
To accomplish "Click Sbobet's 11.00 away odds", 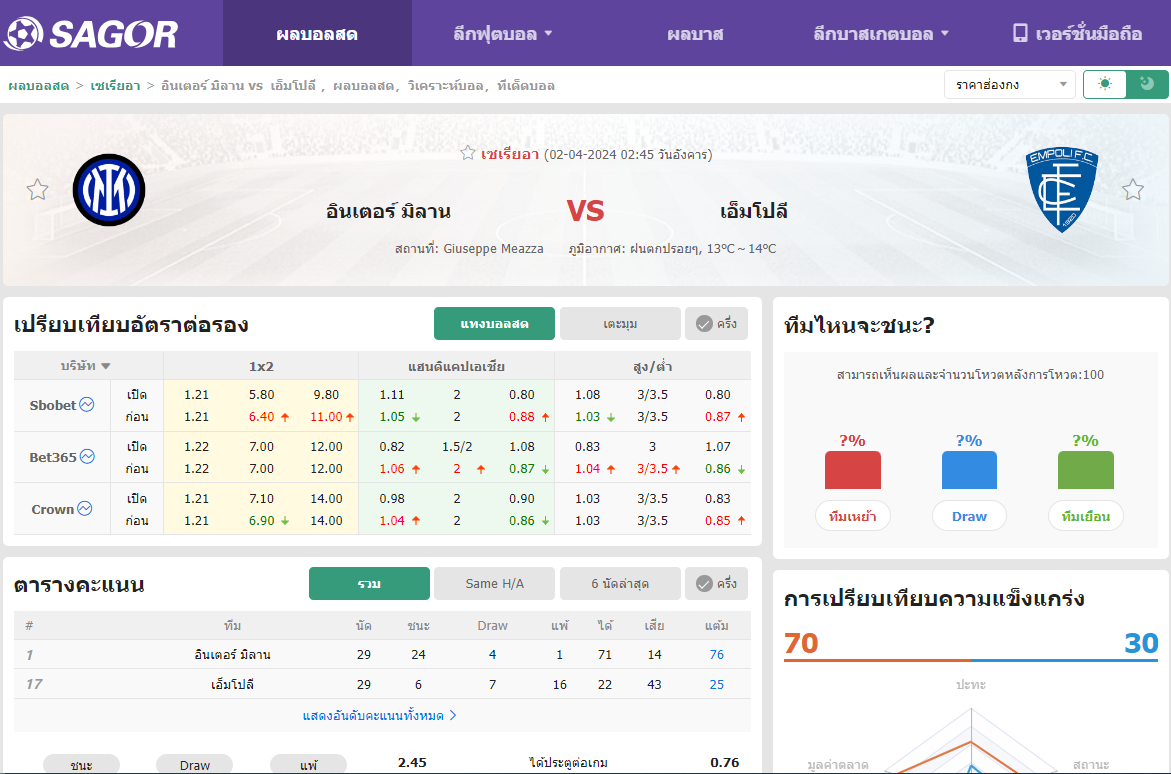I will (x=326, y=417).
